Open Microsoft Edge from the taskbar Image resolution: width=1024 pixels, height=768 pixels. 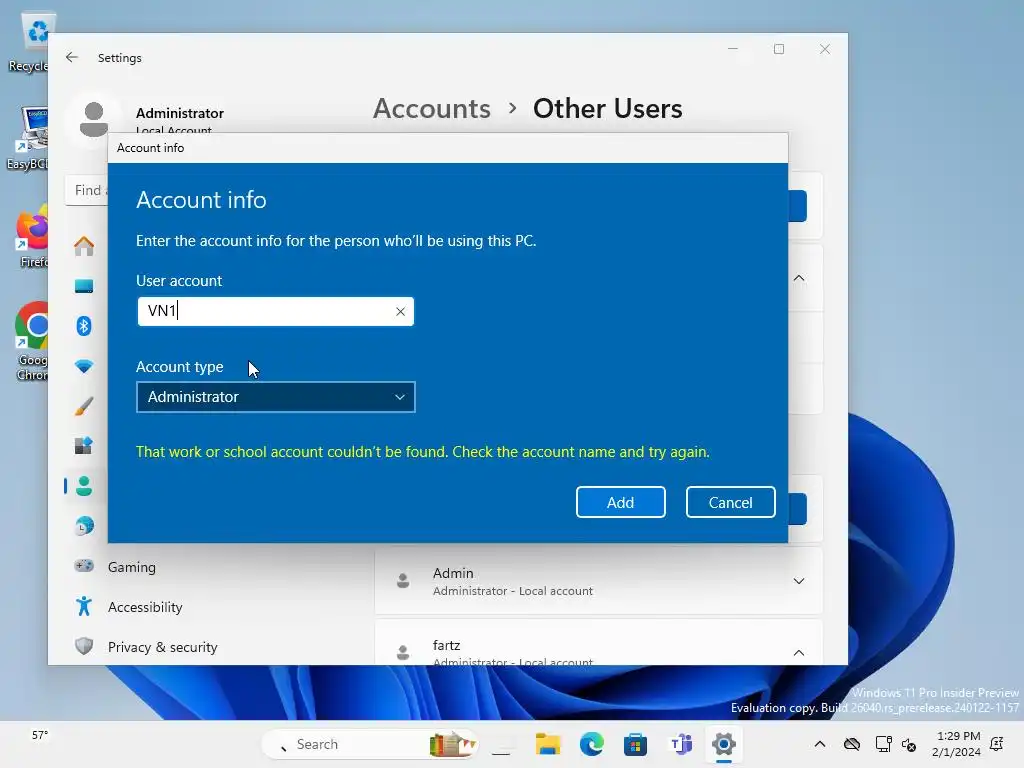coord(592,744)
